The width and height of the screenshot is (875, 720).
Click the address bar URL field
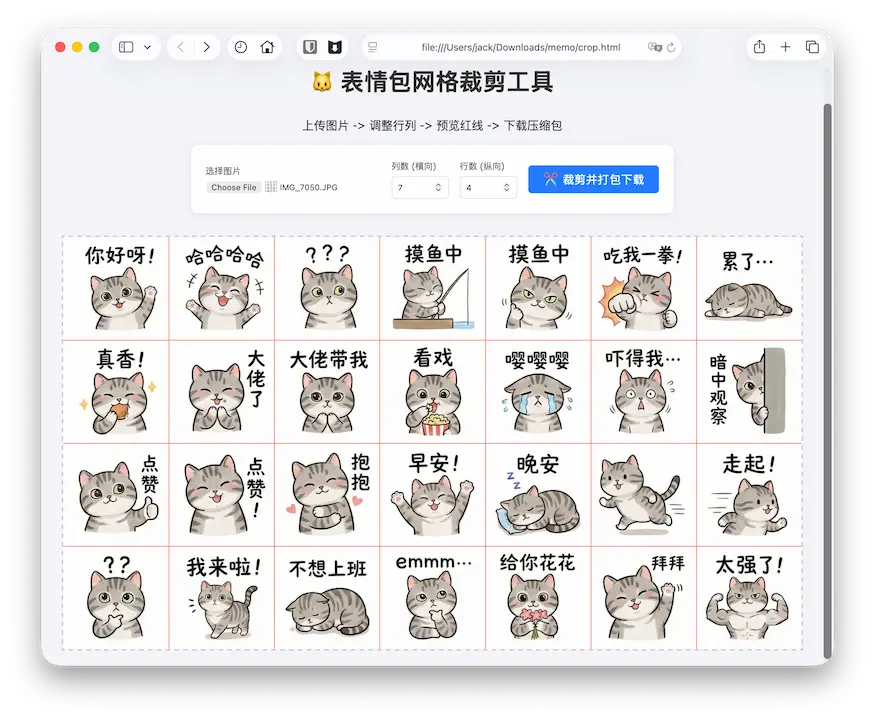coord(520,47)
